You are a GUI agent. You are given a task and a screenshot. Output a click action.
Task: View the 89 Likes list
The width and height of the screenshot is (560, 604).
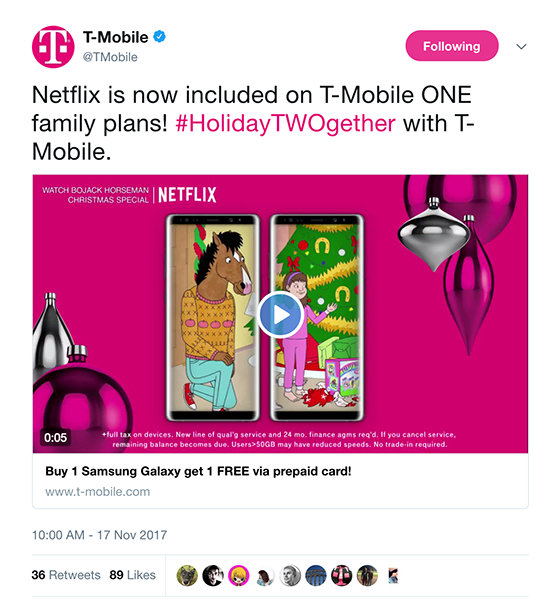[132, 575]
